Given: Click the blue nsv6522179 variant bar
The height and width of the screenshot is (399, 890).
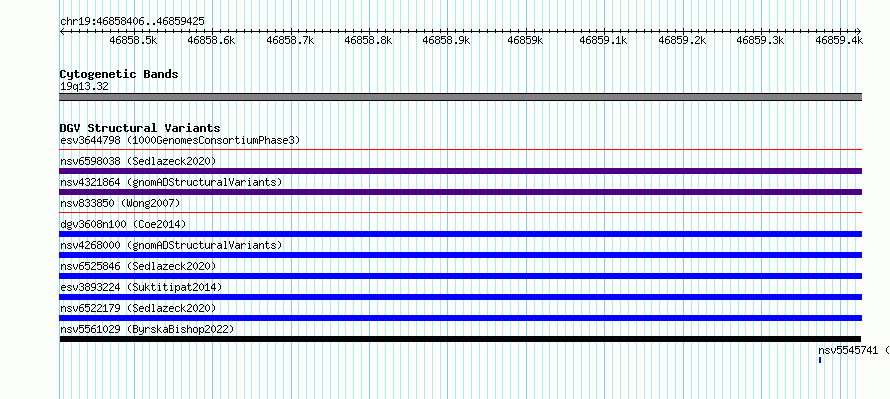Looking at the screenshot, I should (461, 318).
